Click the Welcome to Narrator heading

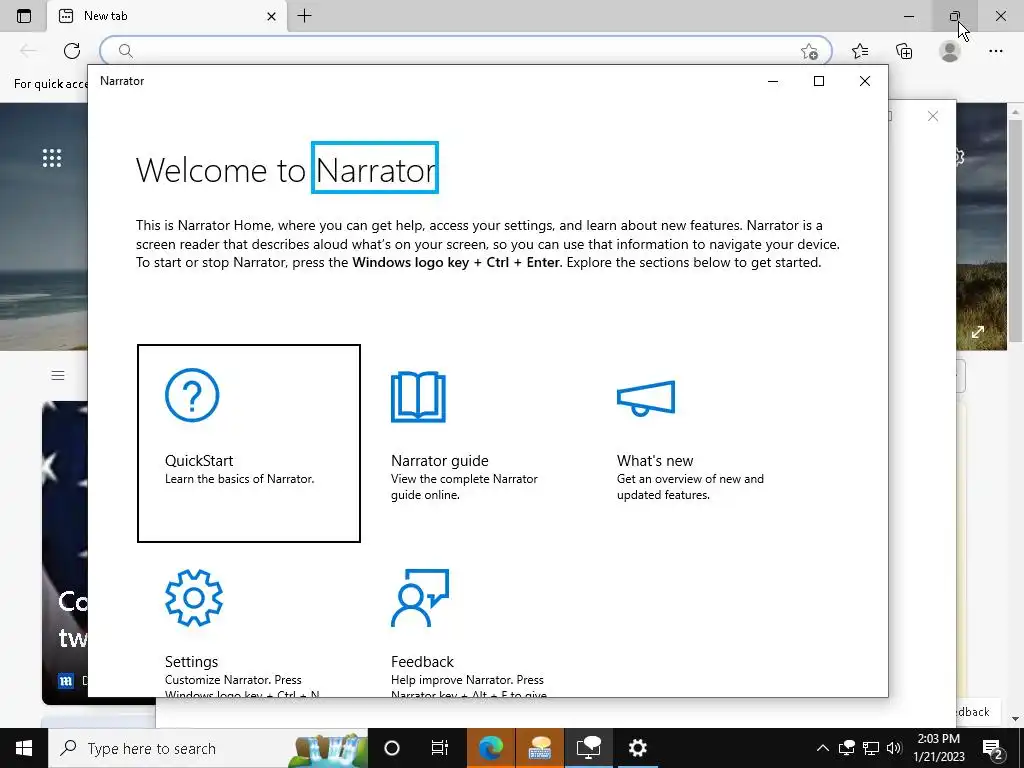click(286, 170)
